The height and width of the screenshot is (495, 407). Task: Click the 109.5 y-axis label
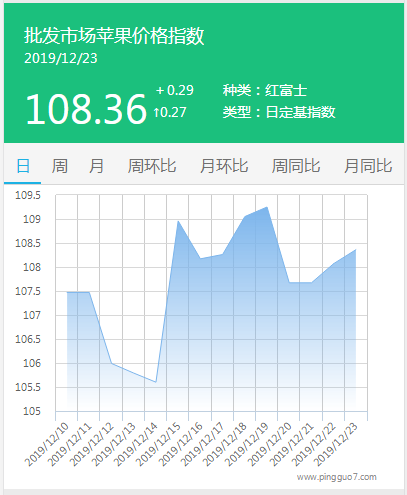click(x=28, y=195)
